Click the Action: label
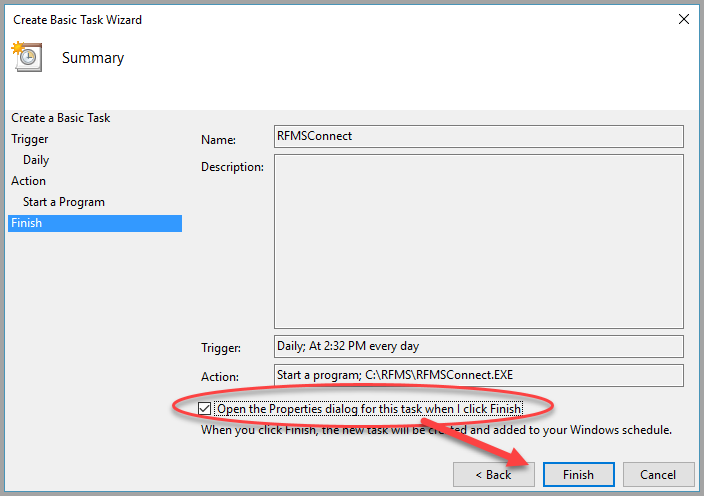 [220, 377]
